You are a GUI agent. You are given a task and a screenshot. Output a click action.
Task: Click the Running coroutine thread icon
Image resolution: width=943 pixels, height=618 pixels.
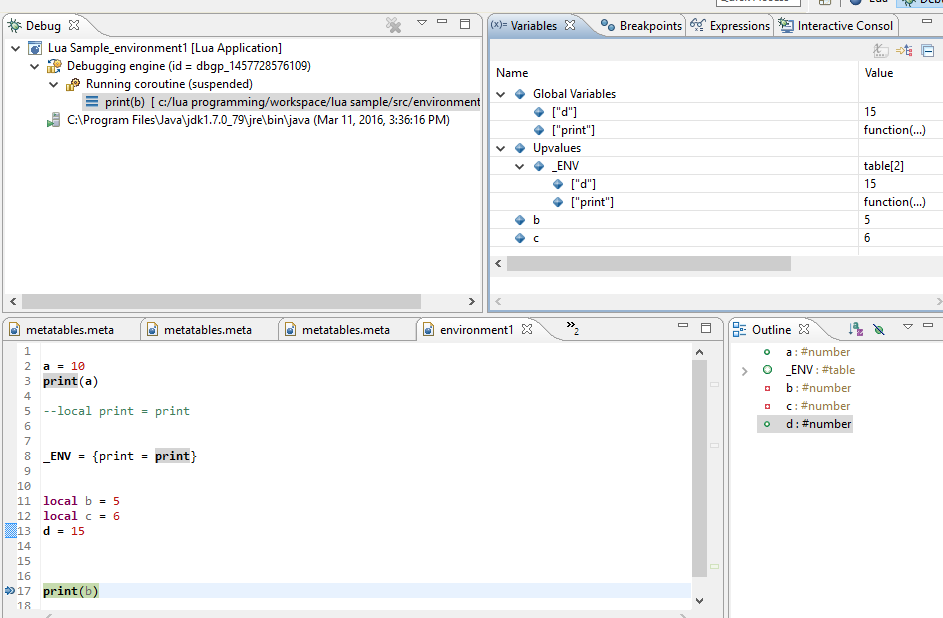(x=73, y=84)
